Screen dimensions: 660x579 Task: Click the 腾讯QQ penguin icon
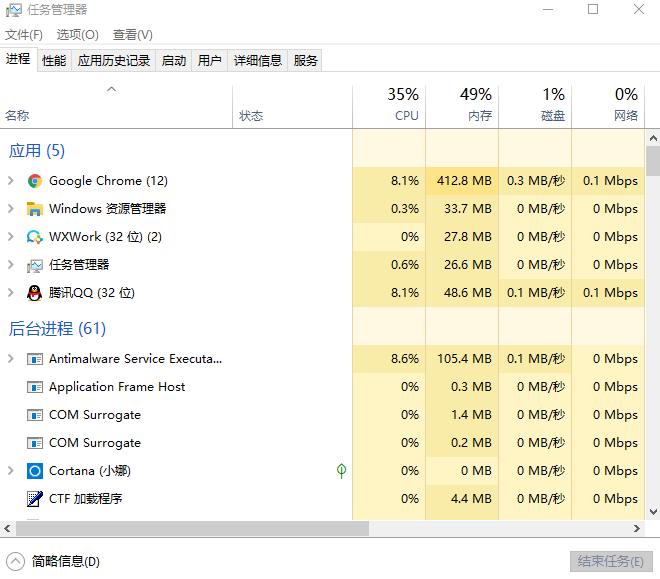[35, 293]
